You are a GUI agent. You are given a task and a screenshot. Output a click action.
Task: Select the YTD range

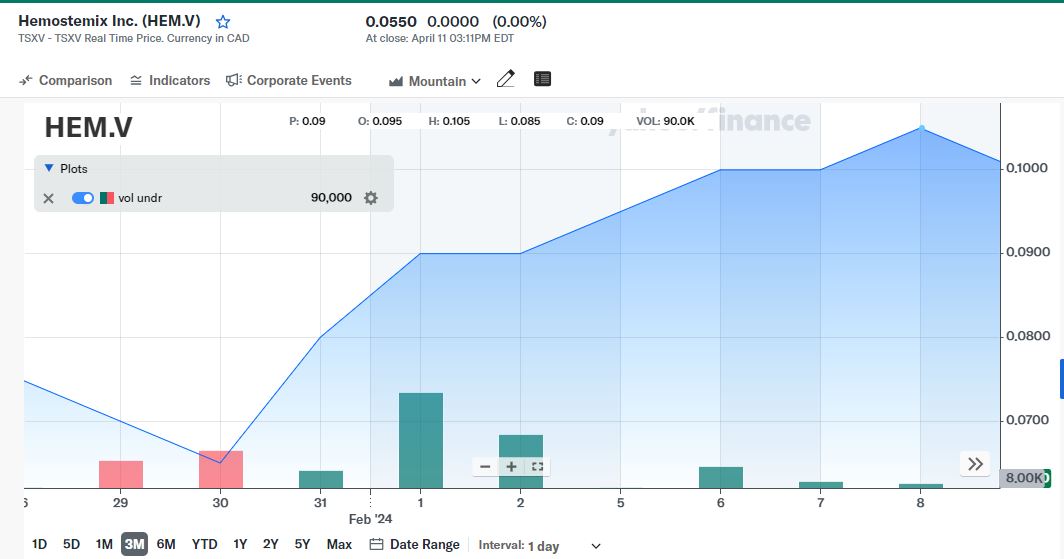204,544
